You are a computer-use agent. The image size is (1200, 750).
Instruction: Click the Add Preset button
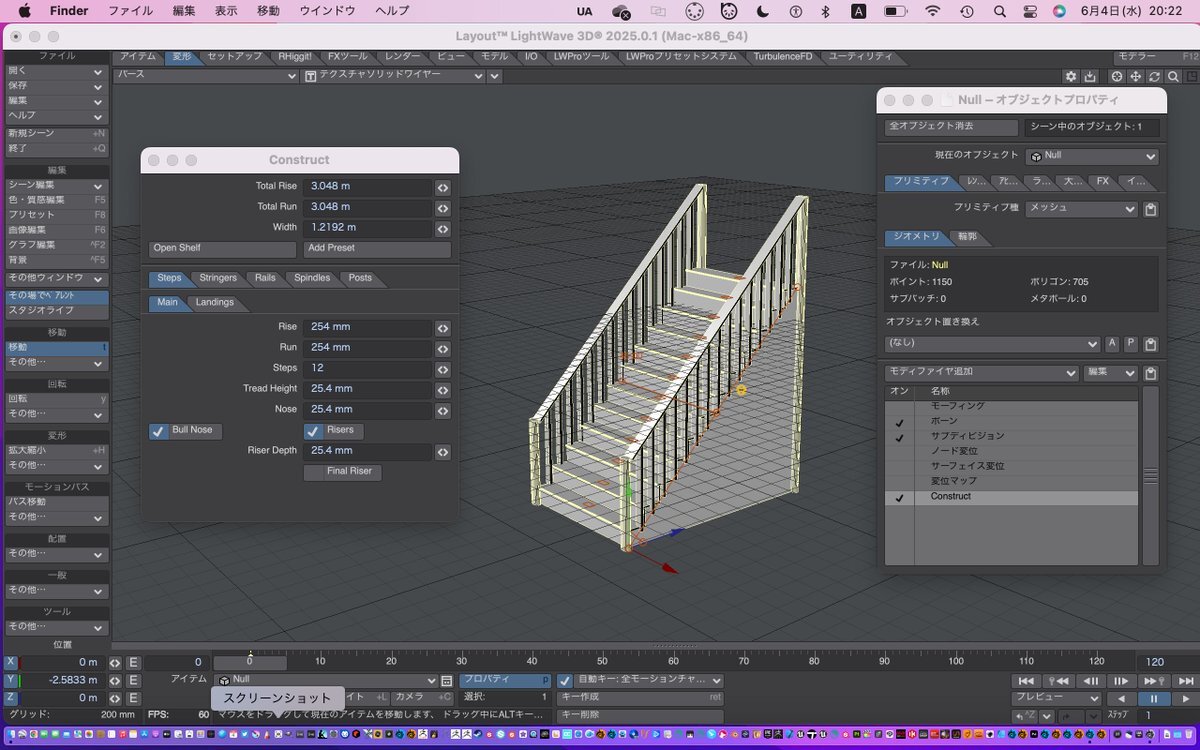(x=377, y=249)
